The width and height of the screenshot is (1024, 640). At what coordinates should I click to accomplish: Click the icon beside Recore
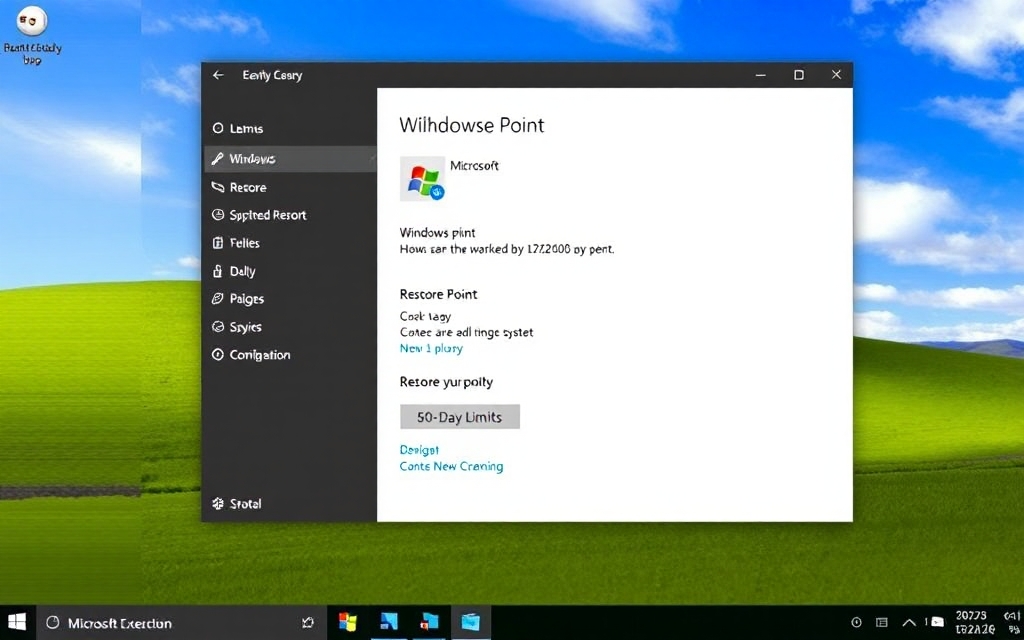pos(218,187)
